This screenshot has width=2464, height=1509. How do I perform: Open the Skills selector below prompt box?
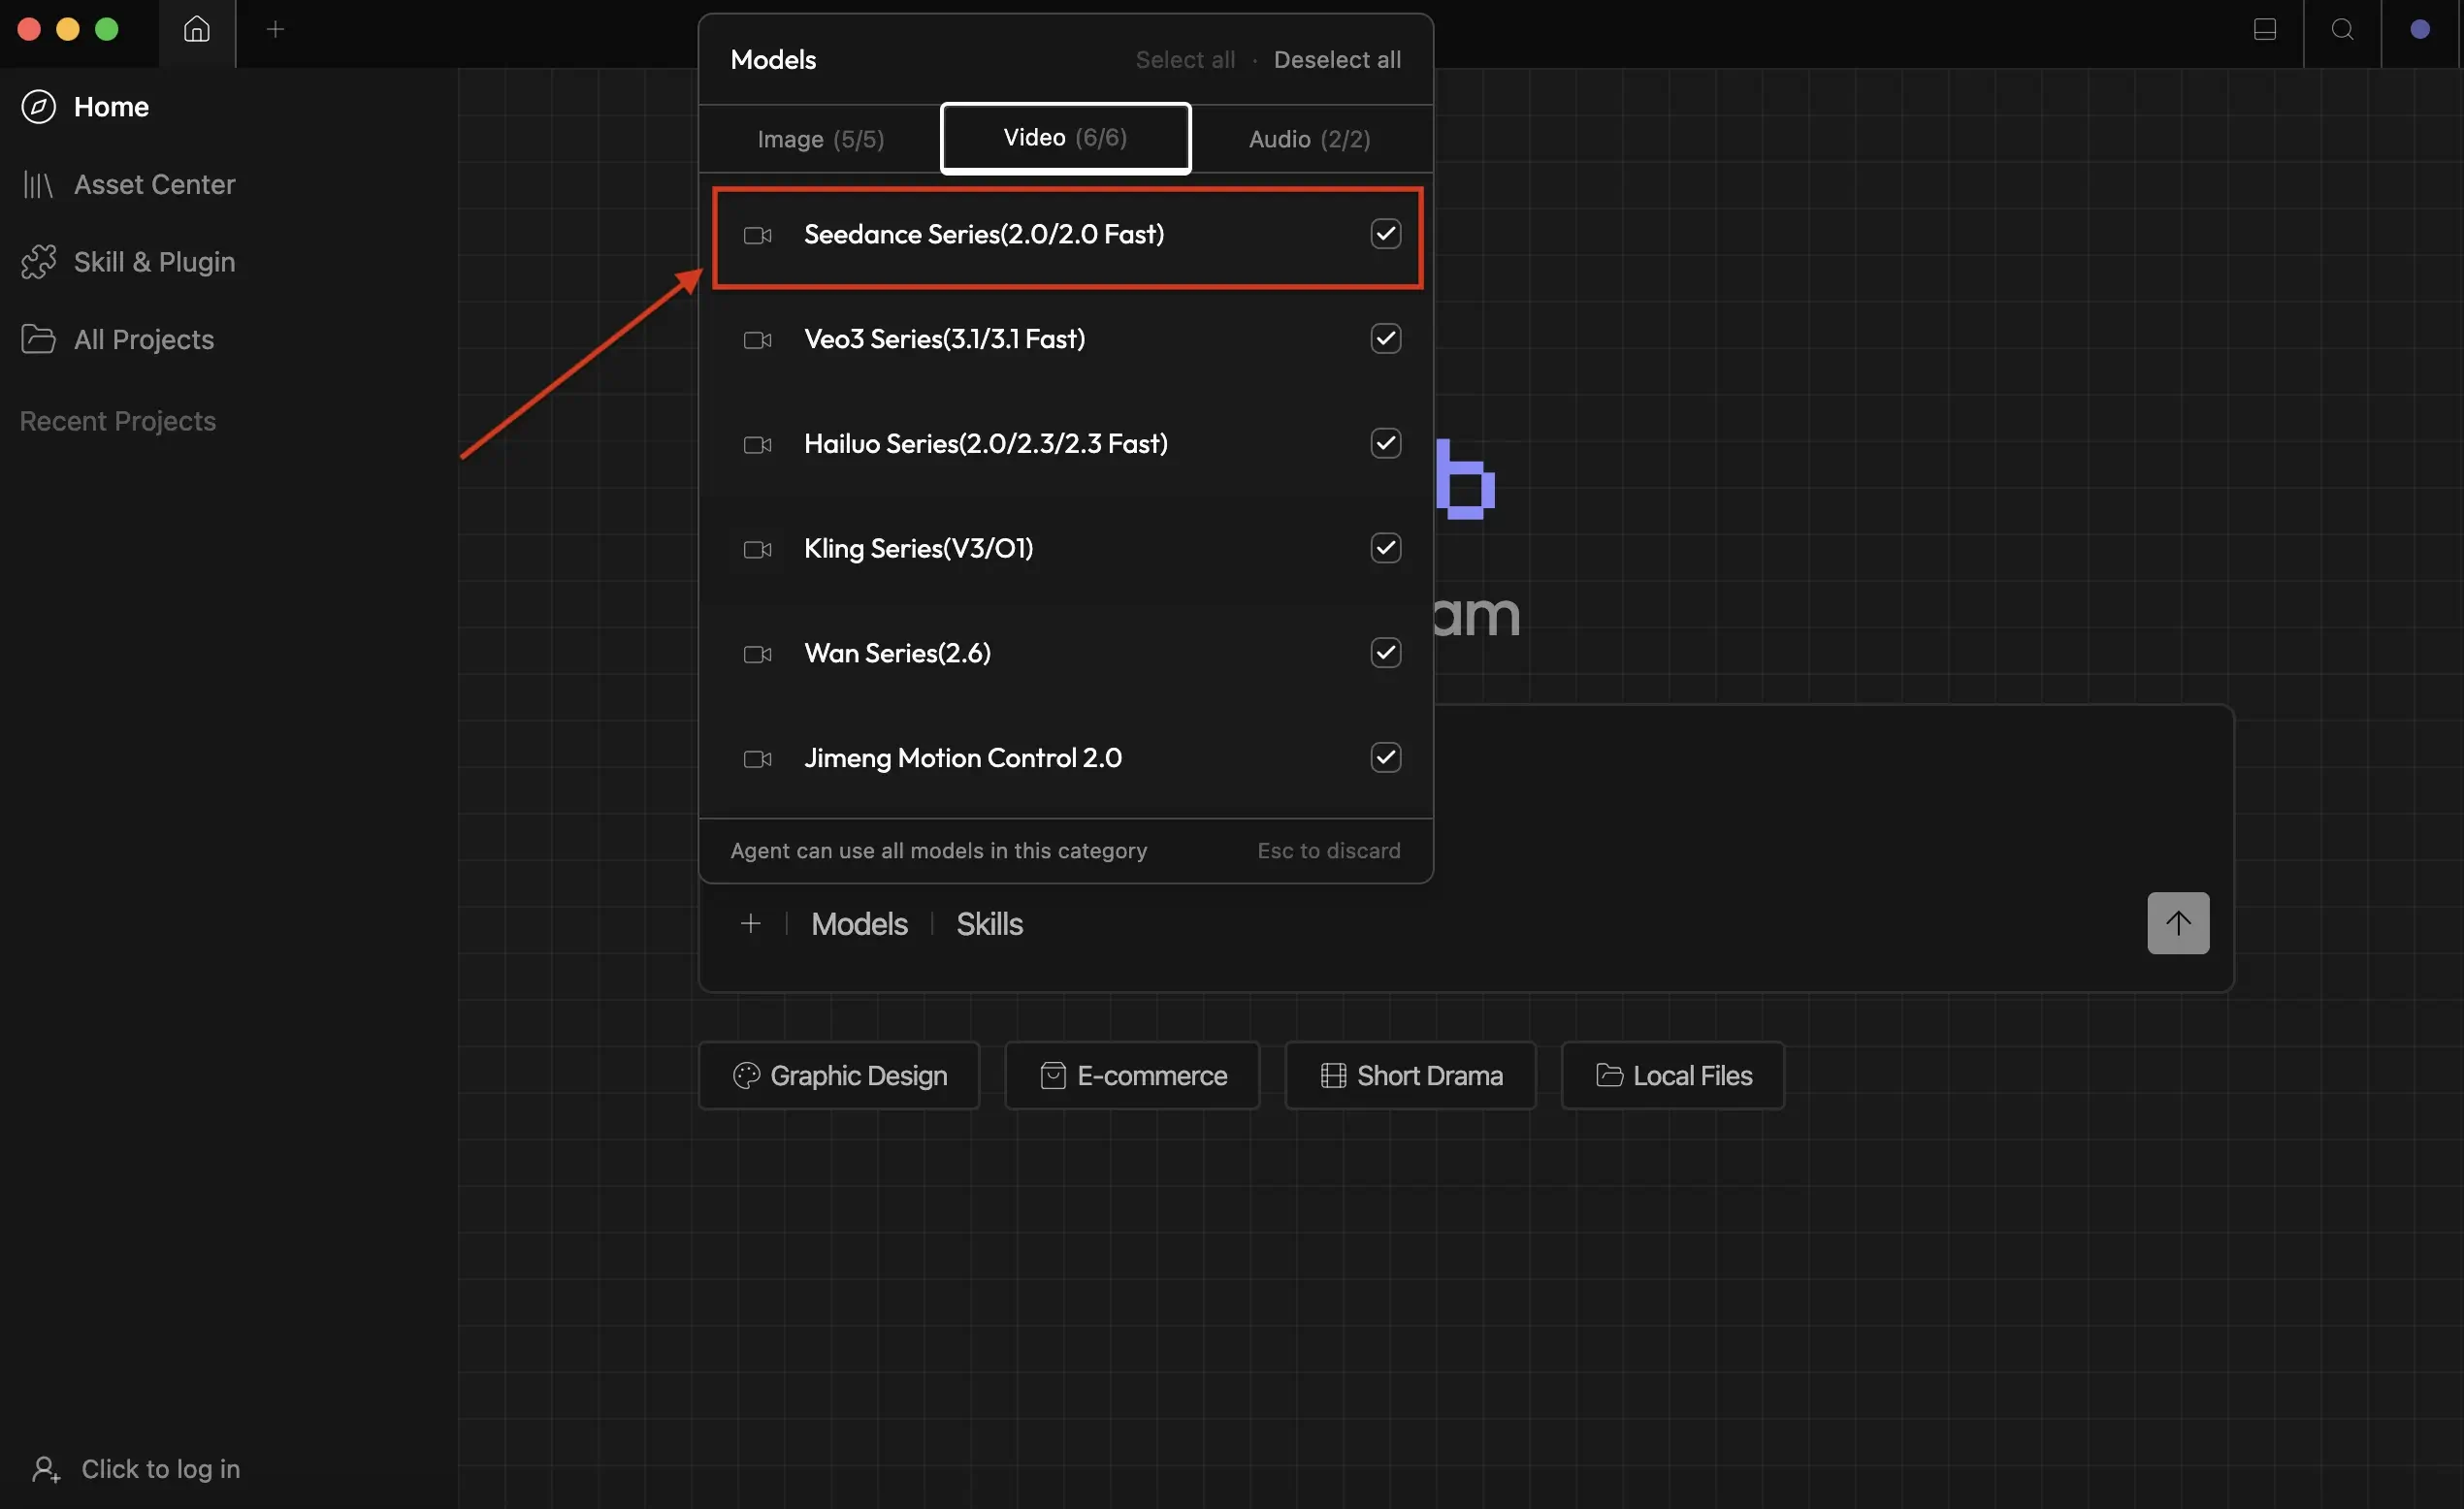pyautogui.click(x=989, y=923)
